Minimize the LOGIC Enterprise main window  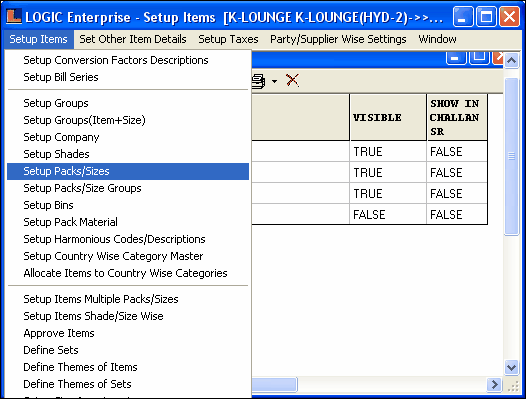463,16
